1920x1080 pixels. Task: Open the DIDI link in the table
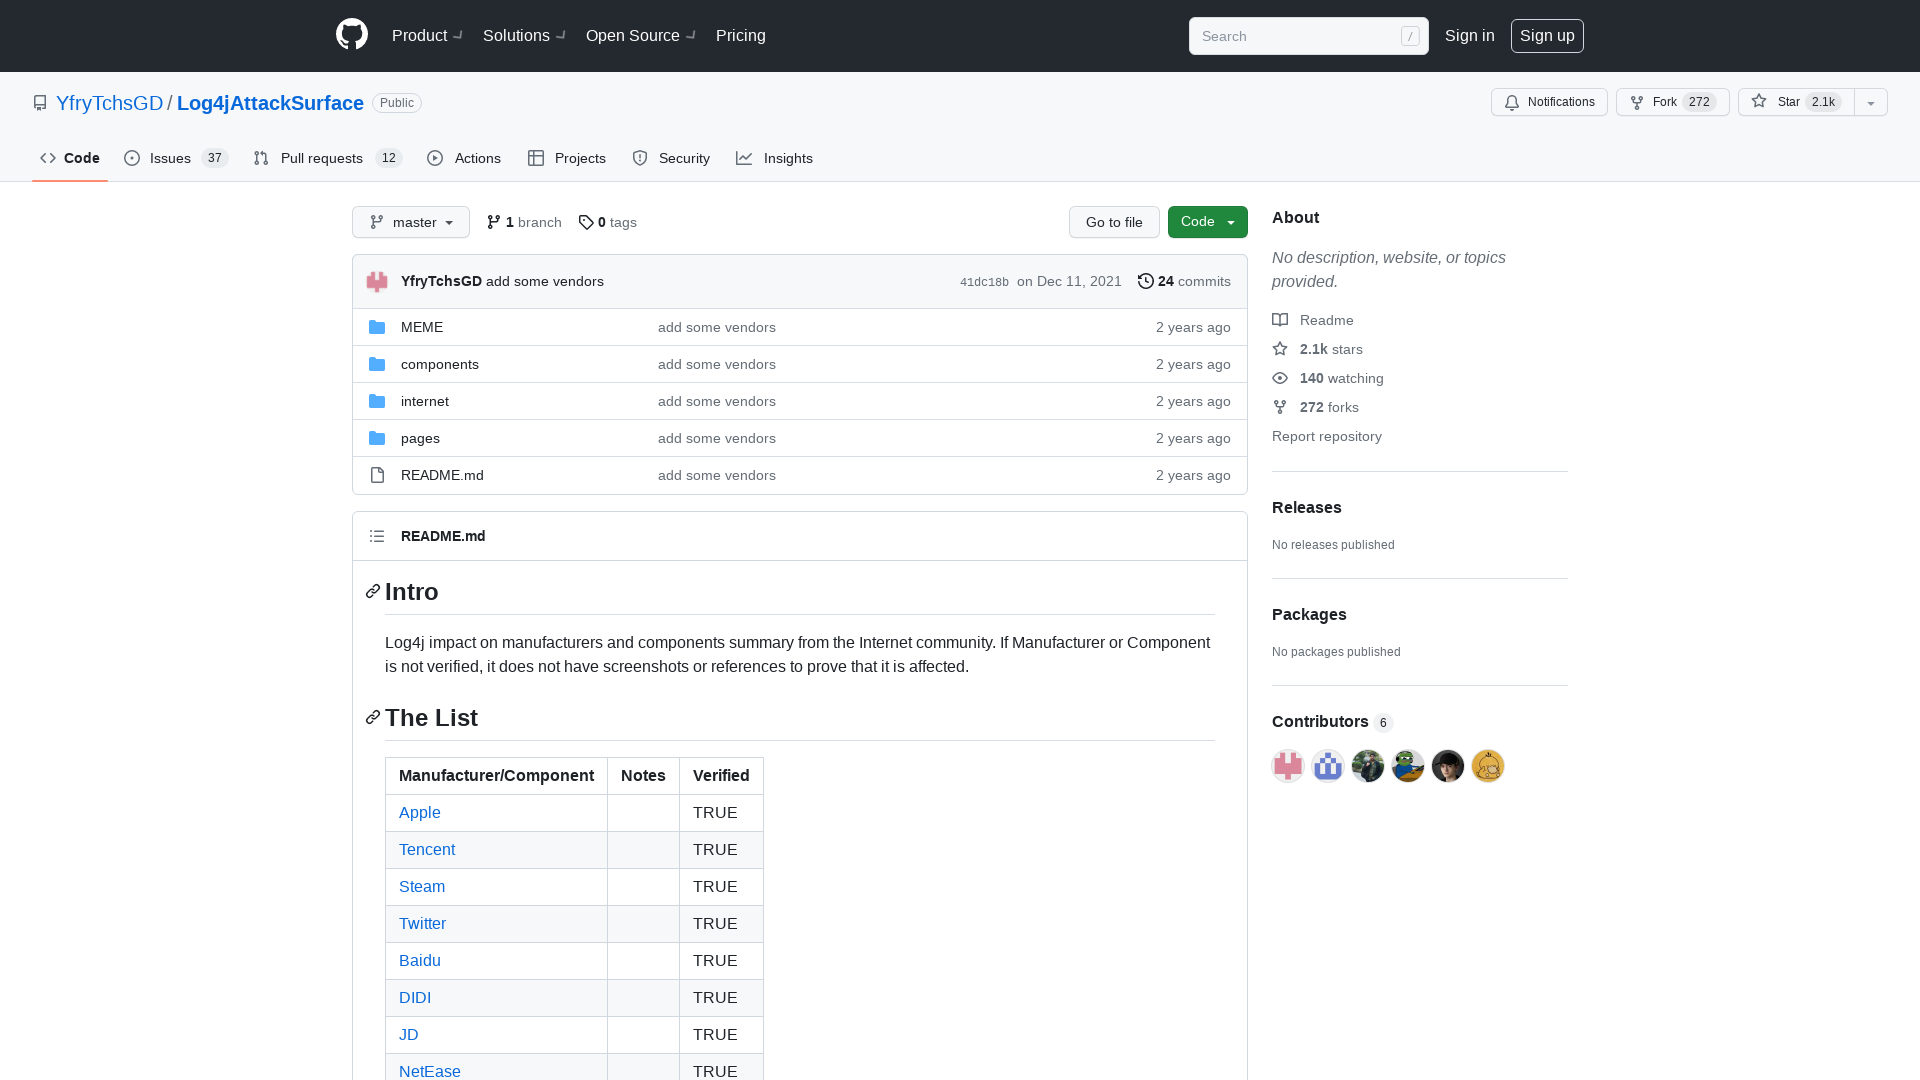pyautogui.click(x=415, y=998)
